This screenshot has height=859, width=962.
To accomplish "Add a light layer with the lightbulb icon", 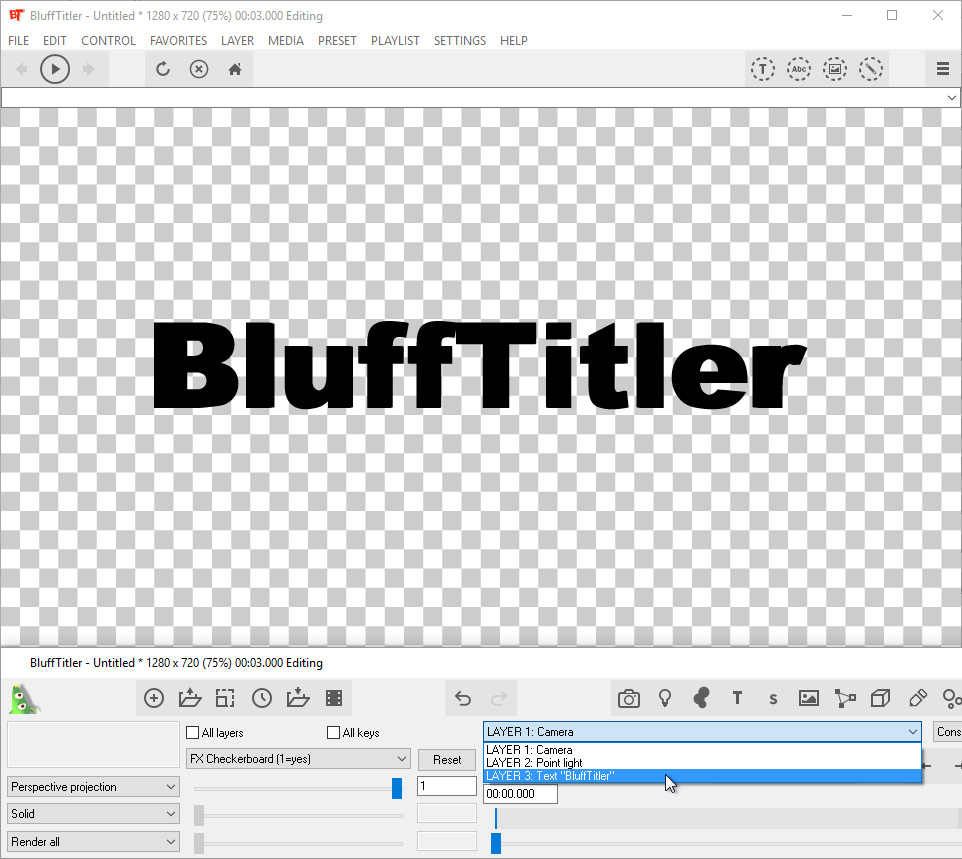I will pos(664,698).
